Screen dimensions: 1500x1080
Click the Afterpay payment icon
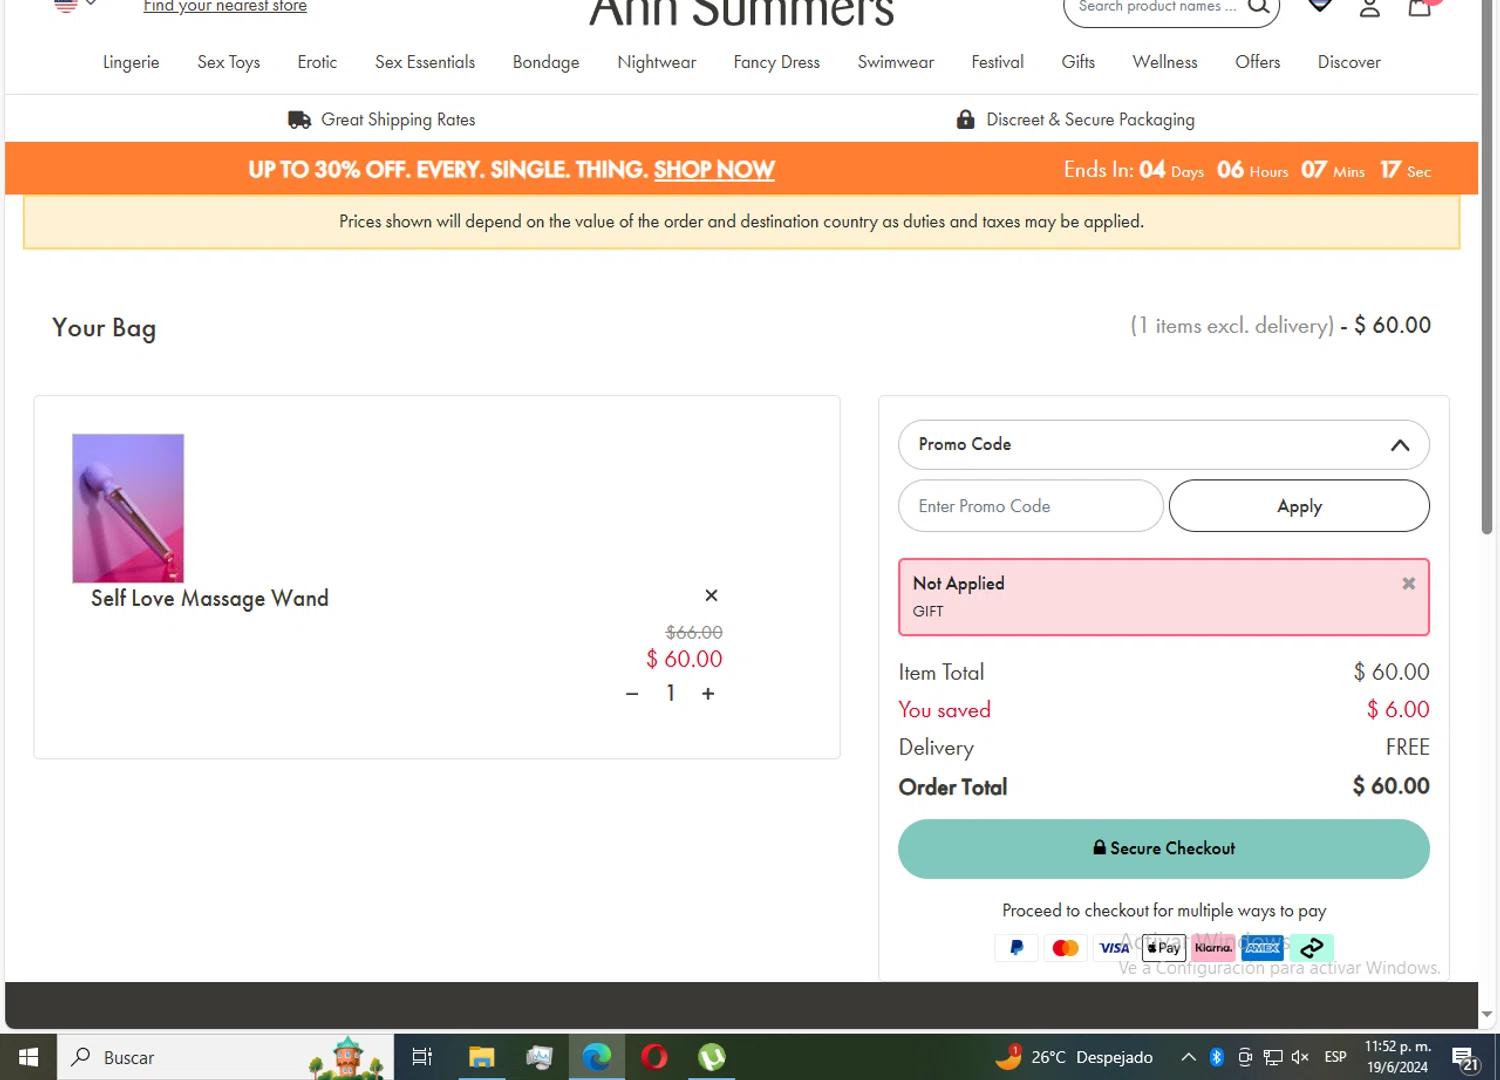[1311, 947]
